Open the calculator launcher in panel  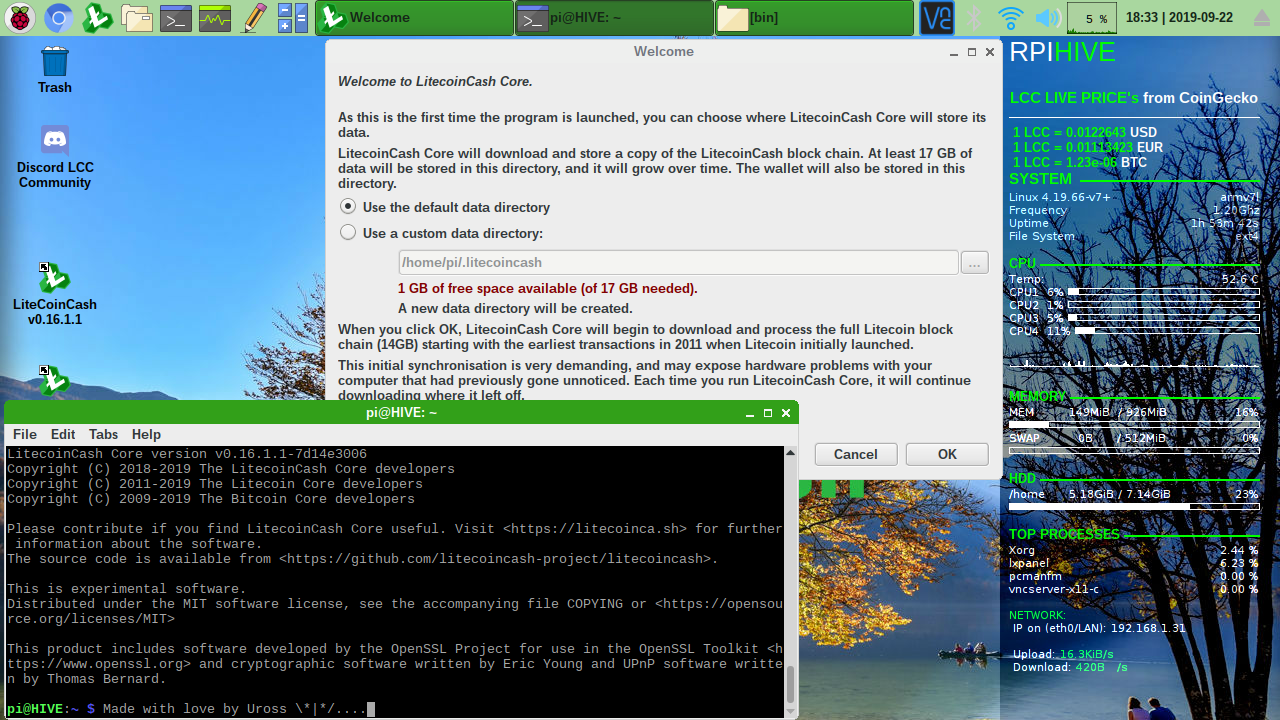(x=292, y=17)
